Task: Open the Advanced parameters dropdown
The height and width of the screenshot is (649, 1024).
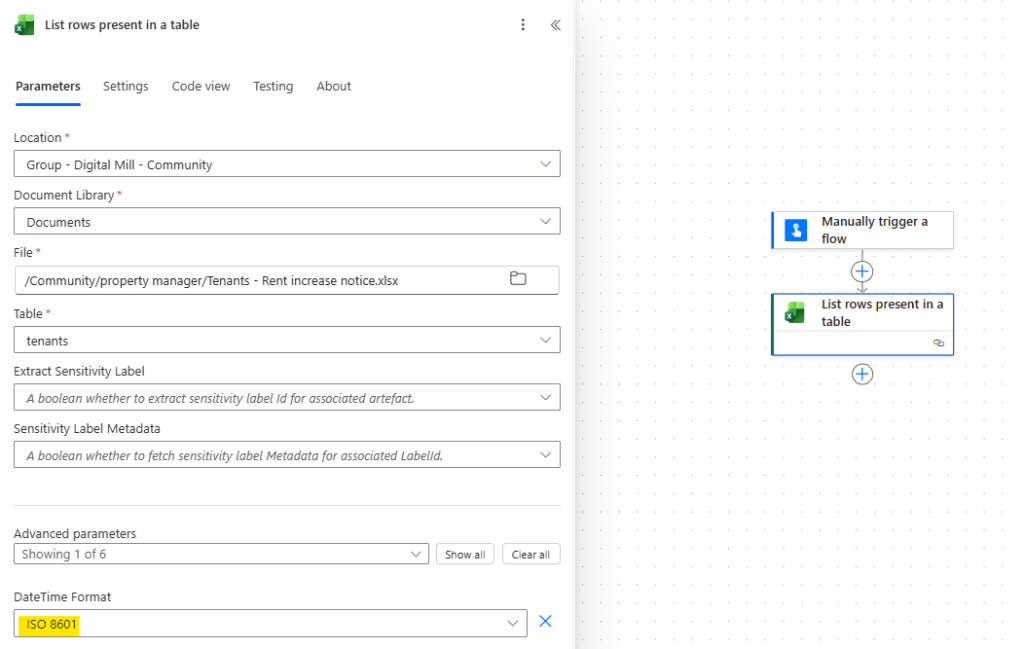Action: click(221, 554)
